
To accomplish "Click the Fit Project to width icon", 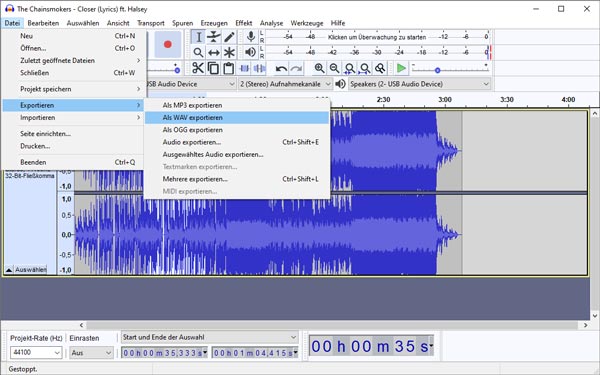I will point(365,68).
